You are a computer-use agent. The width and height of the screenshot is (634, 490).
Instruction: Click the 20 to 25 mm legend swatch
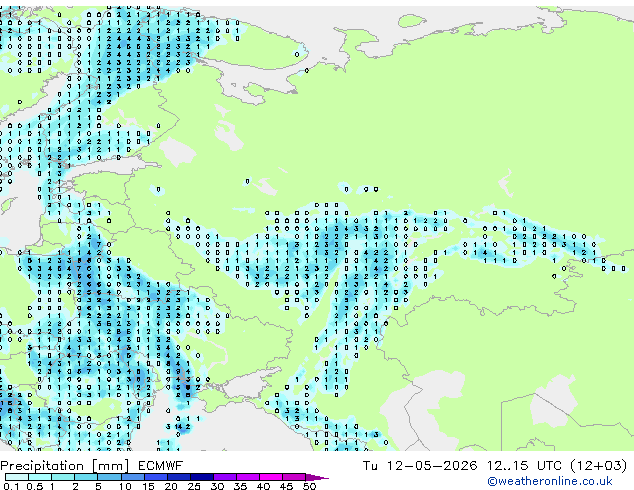coord(178,477)
